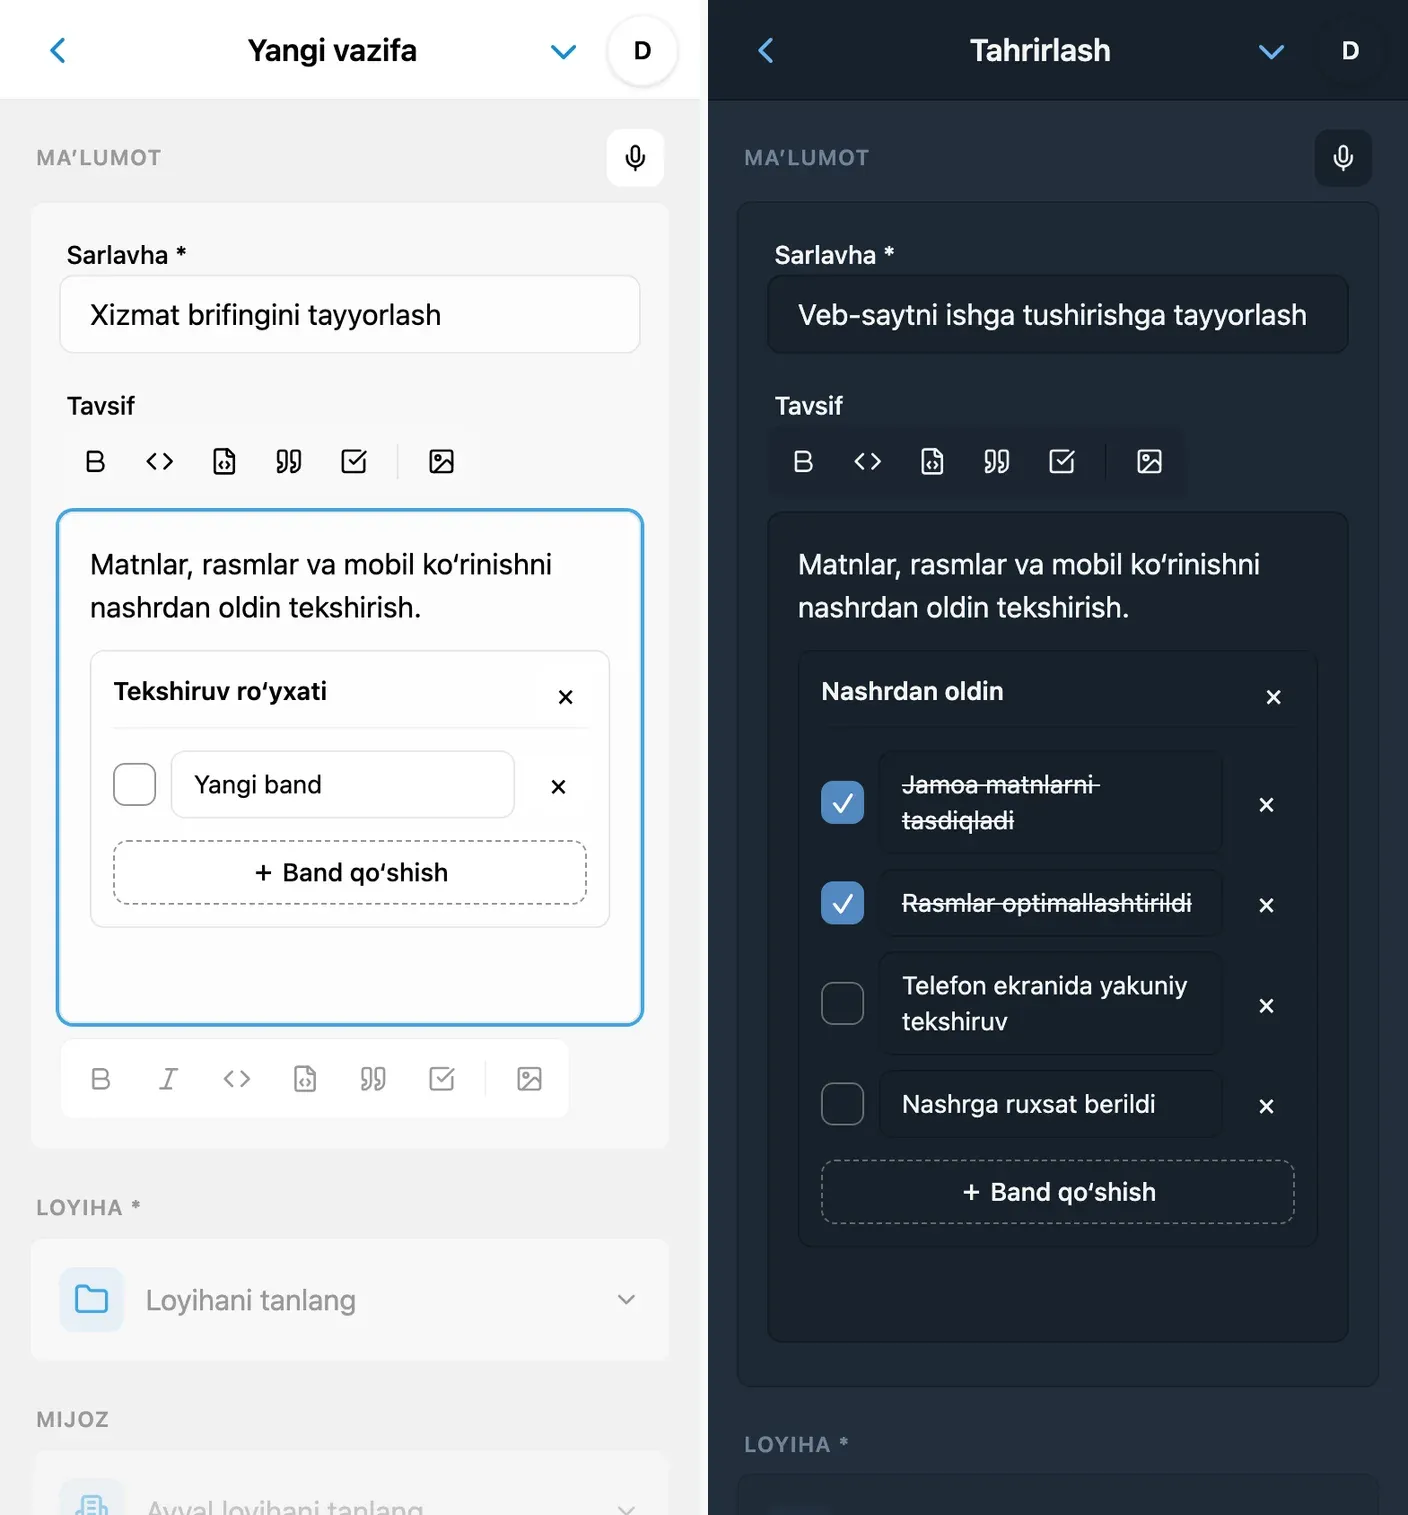Toggle bold in the bottom light editor toolbar
Image resolution: width=1408 pixels, height=1515 pixels.
[x=101, y=1079]
